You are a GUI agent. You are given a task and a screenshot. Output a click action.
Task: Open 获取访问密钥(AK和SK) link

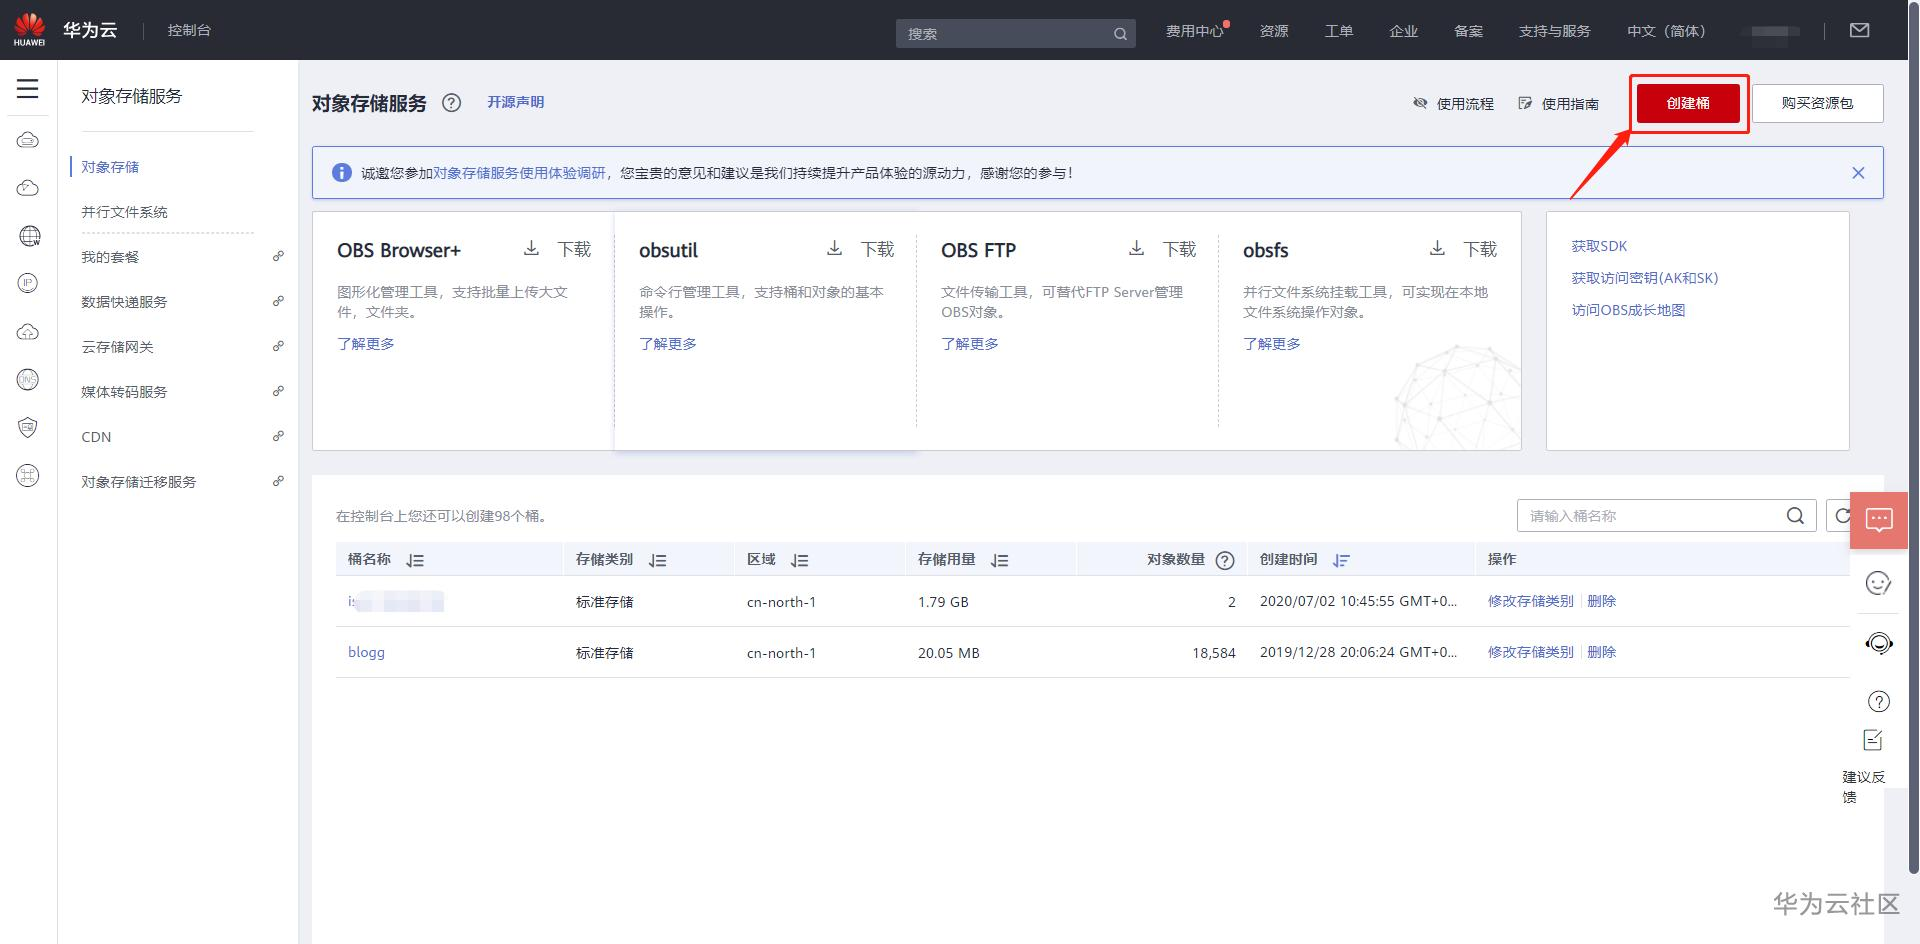coord(1645,278)
